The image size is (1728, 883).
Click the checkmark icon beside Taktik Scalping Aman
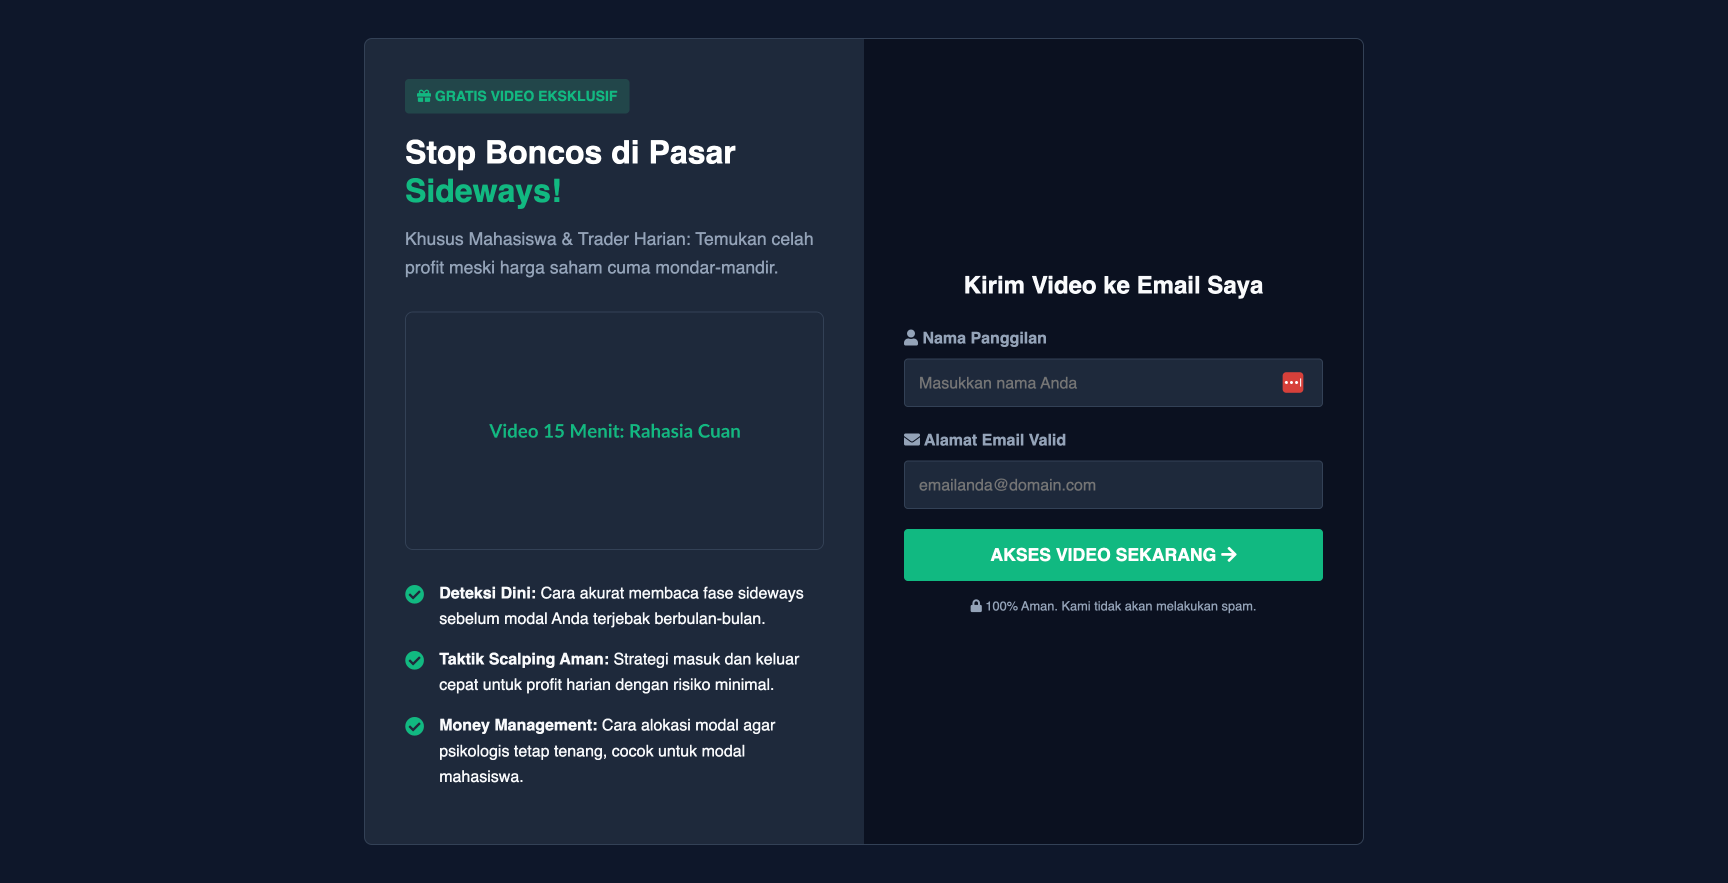pos(415,660)
